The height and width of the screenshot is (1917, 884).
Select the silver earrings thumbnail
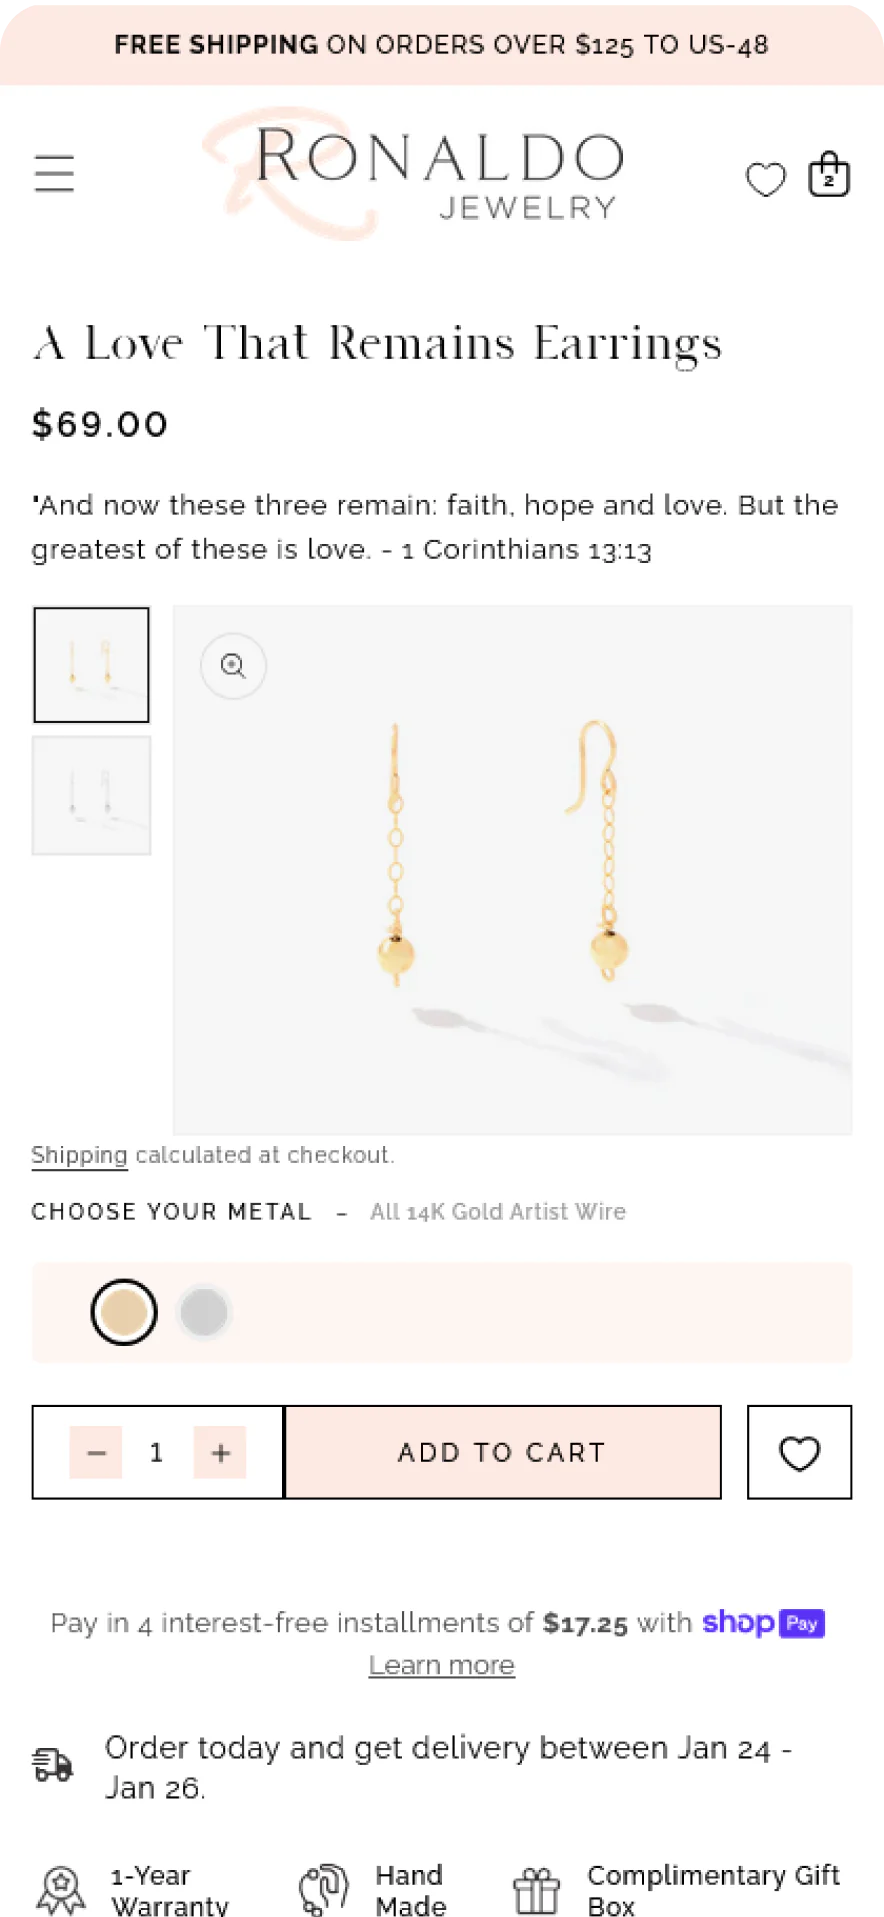[91, 795]
